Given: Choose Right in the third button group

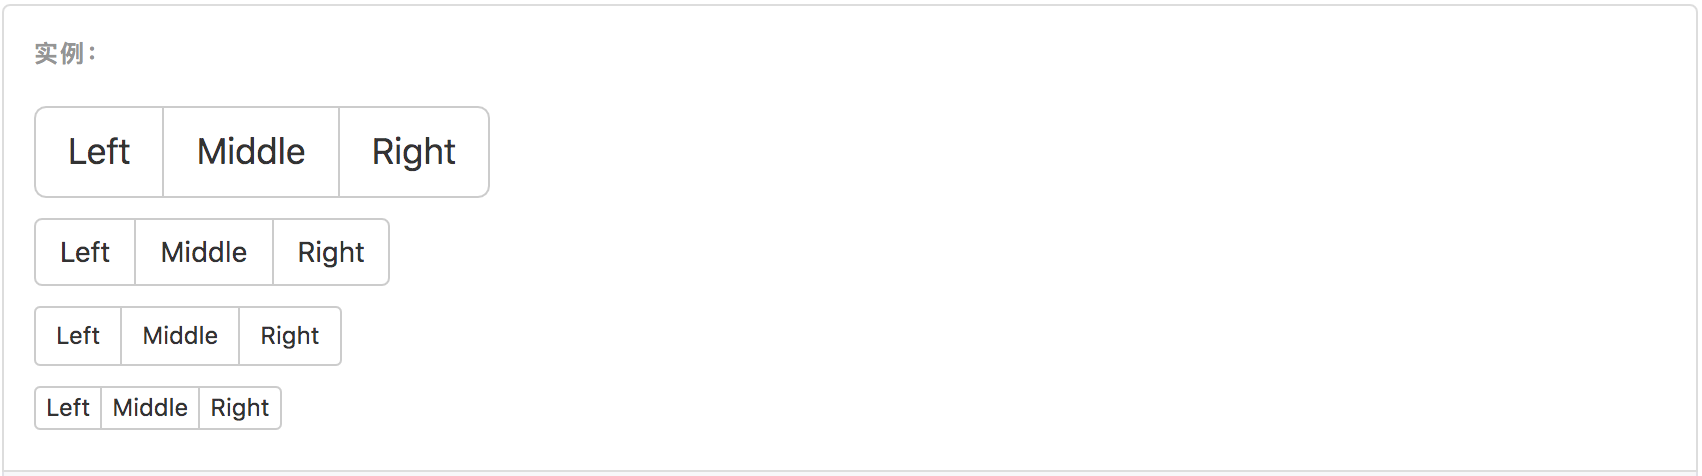Looking at the screenshot, I should [290, 336].
